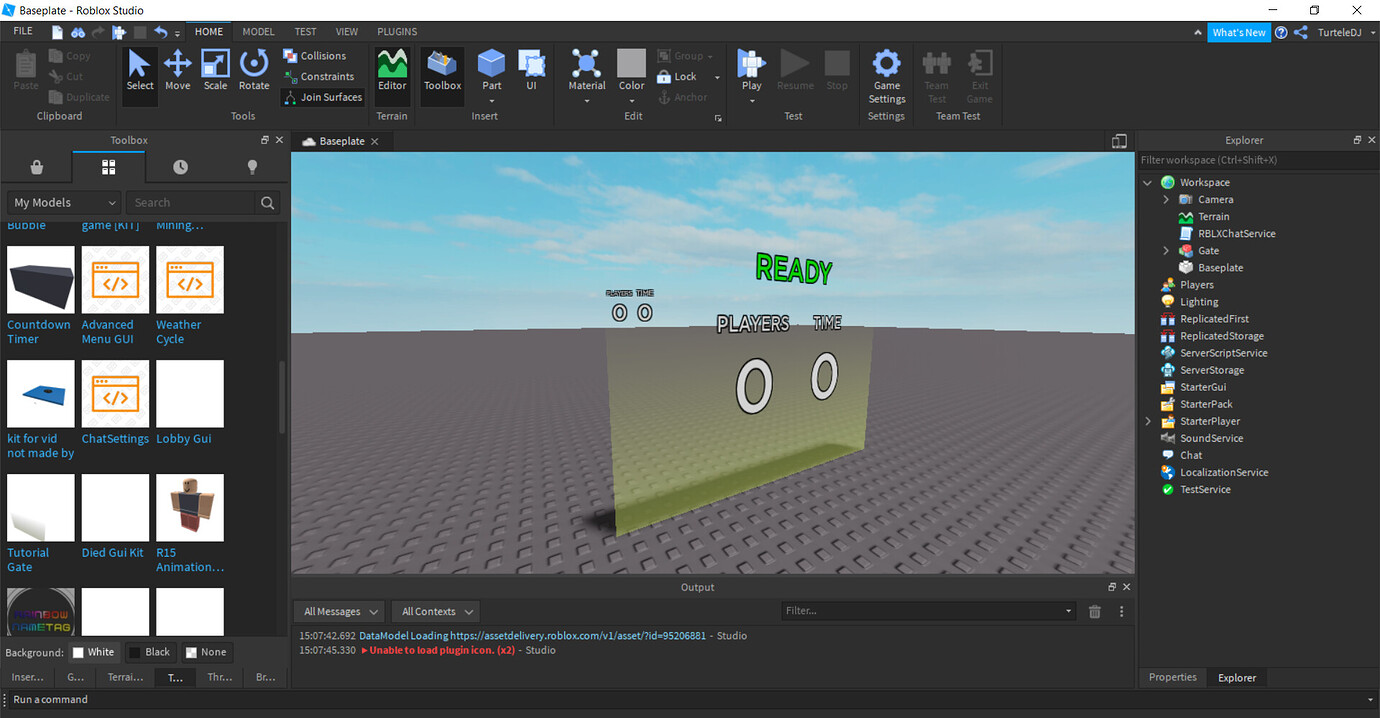Image resolution: width=1380 pixels, height=718 pixels.
Task: Select the Move tool in the ribbon
Action: click(177, 70)
